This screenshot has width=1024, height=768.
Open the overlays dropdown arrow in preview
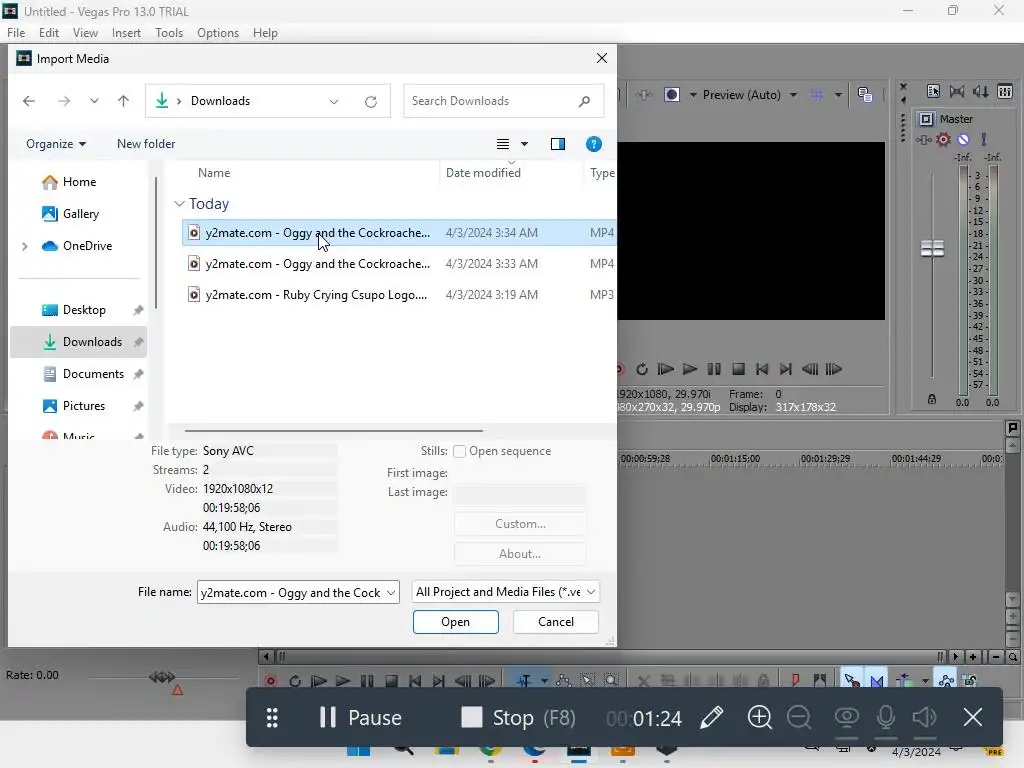[x=838, y=95]
